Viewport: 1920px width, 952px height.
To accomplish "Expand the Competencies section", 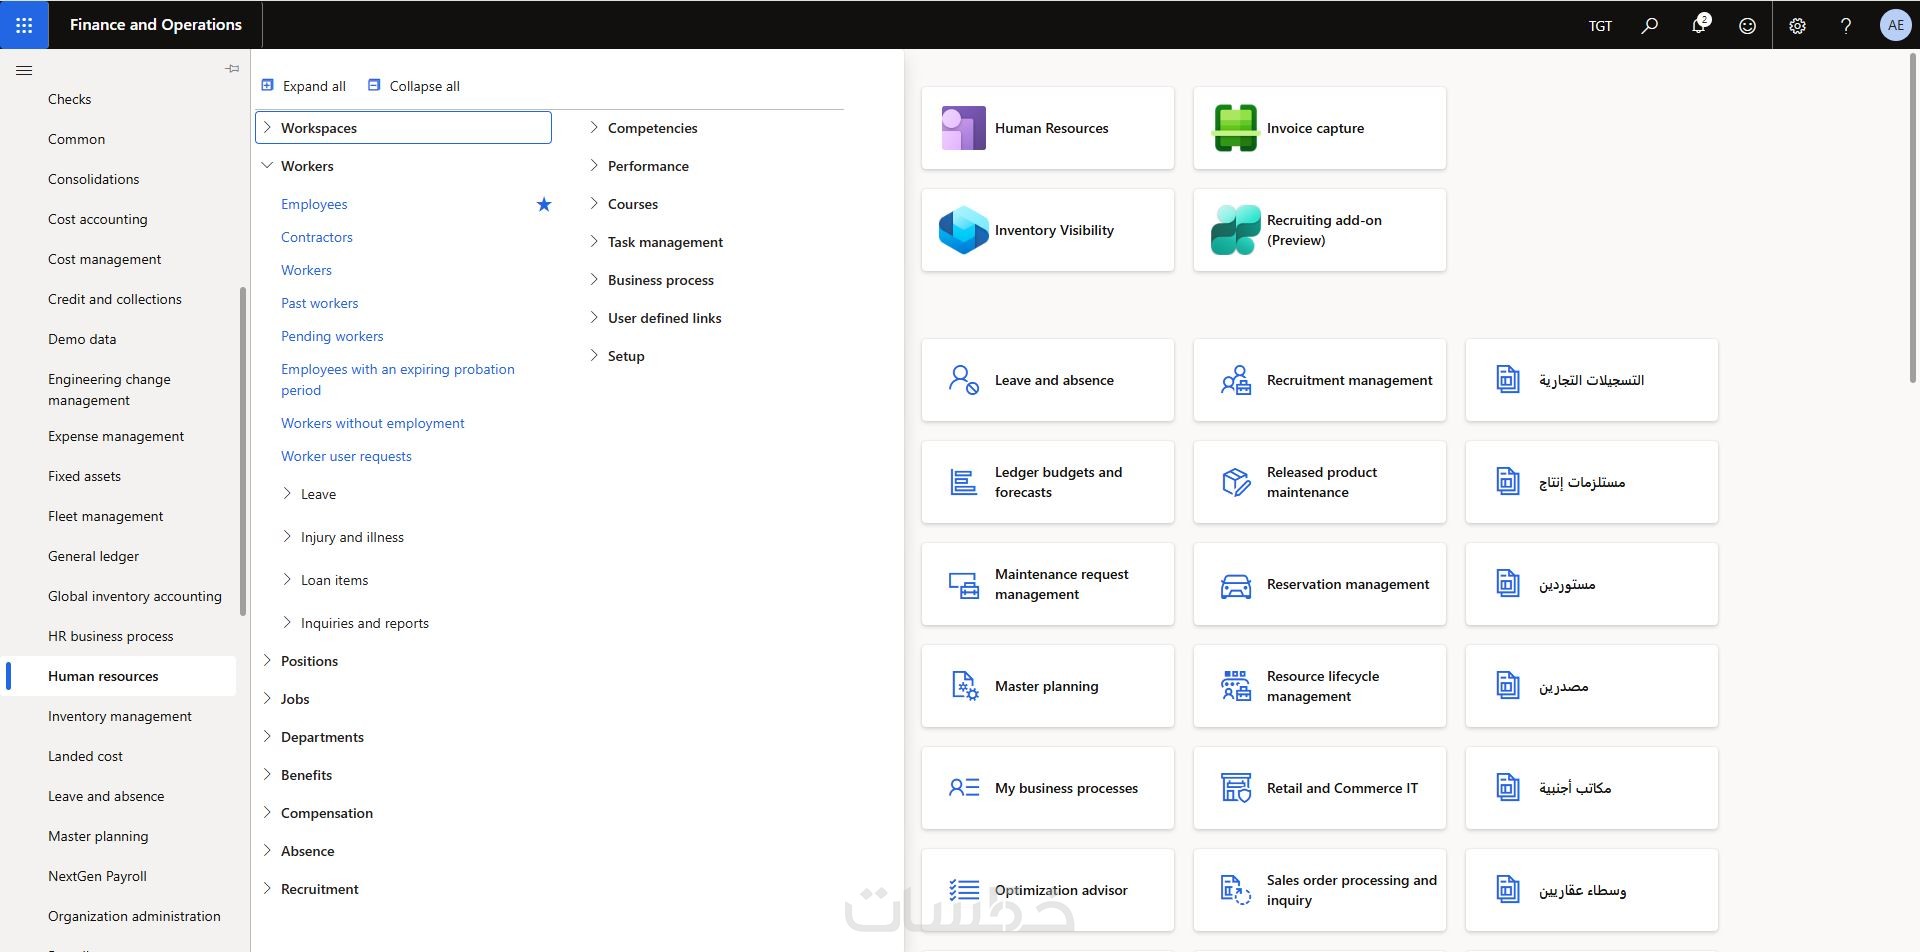I will tap(594, 128).
